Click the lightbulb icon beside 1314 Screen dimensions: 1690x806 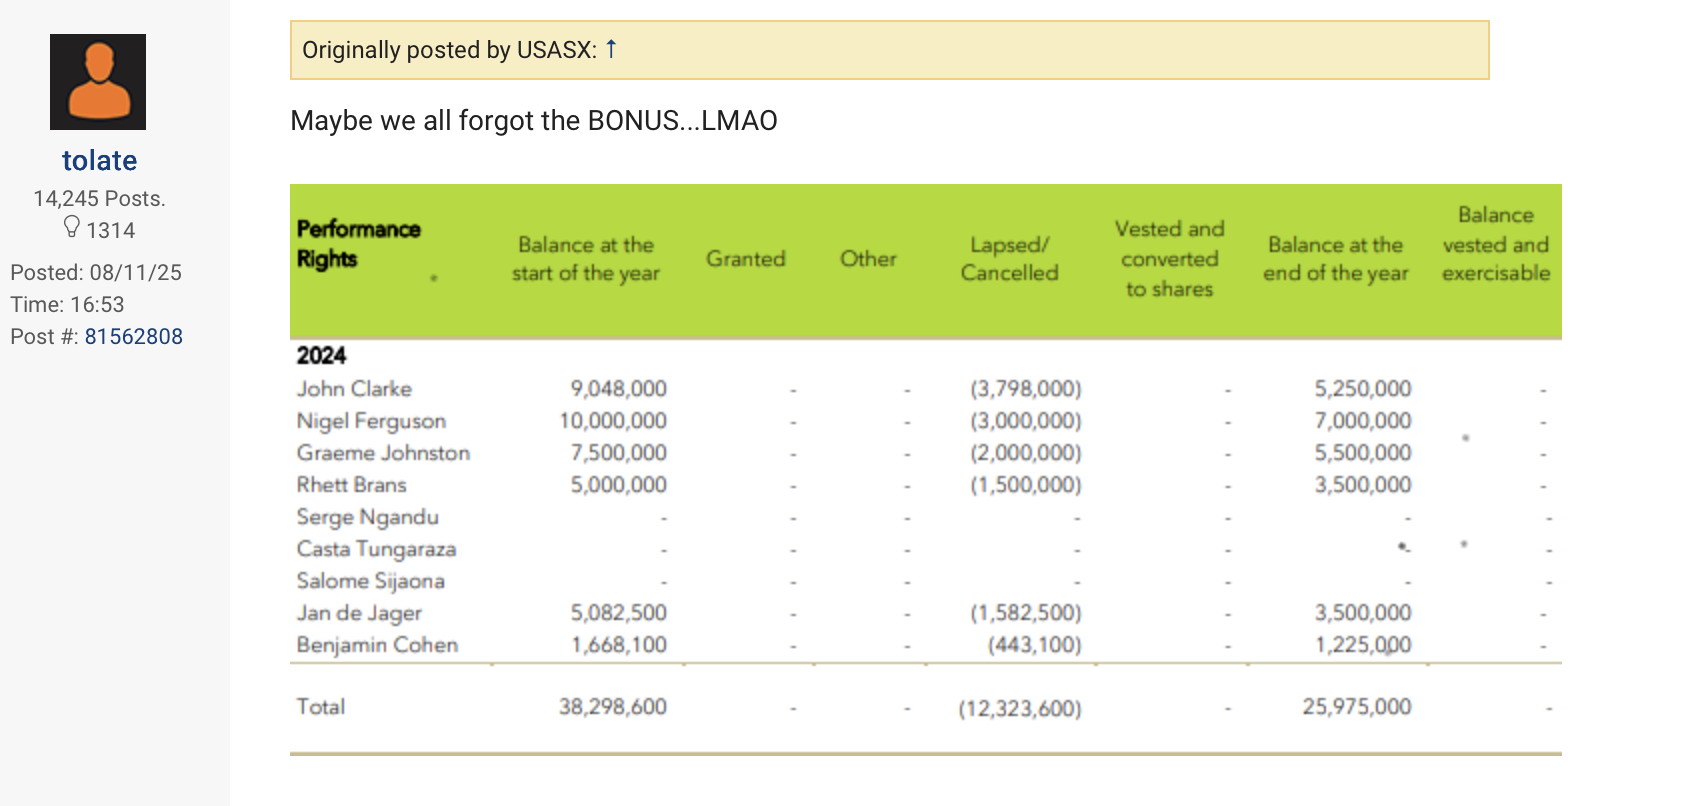point(71,228)
